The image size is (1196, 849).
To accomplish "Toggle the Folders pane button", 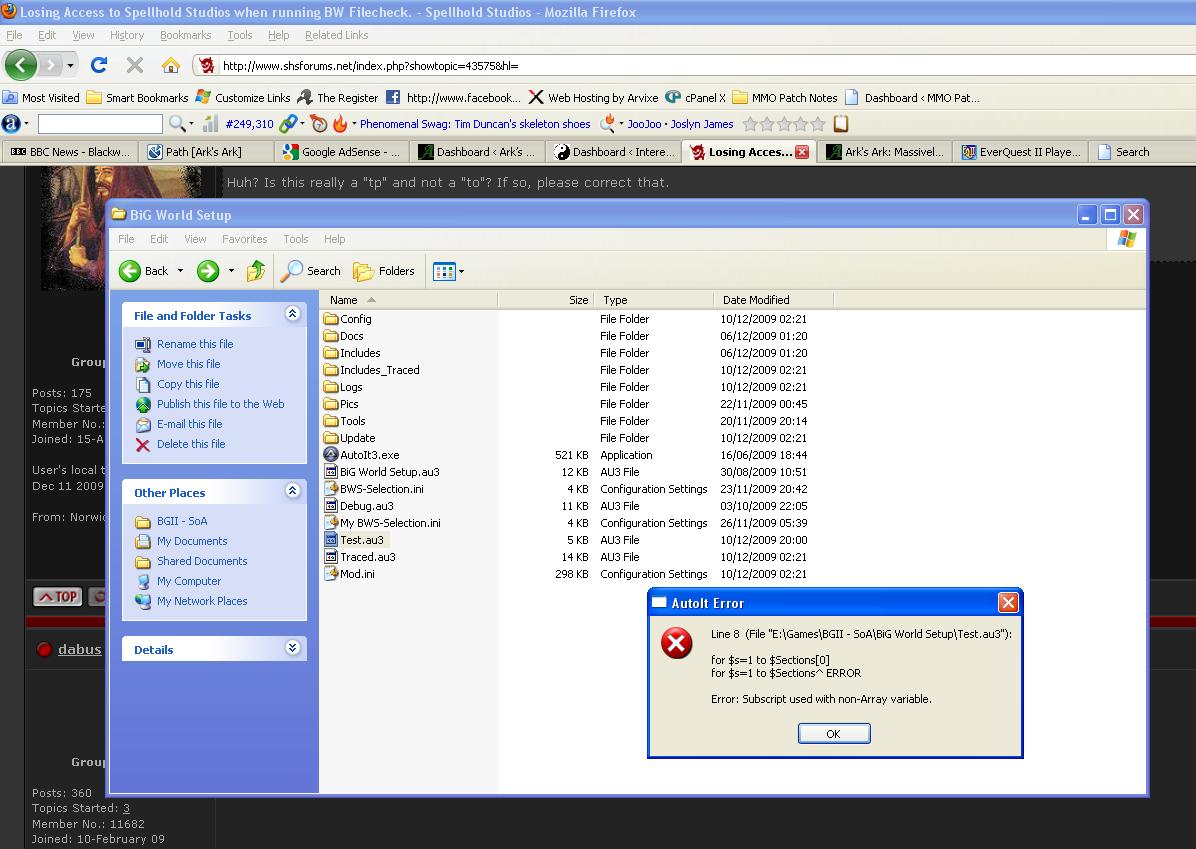I will (x=384, y=271).
